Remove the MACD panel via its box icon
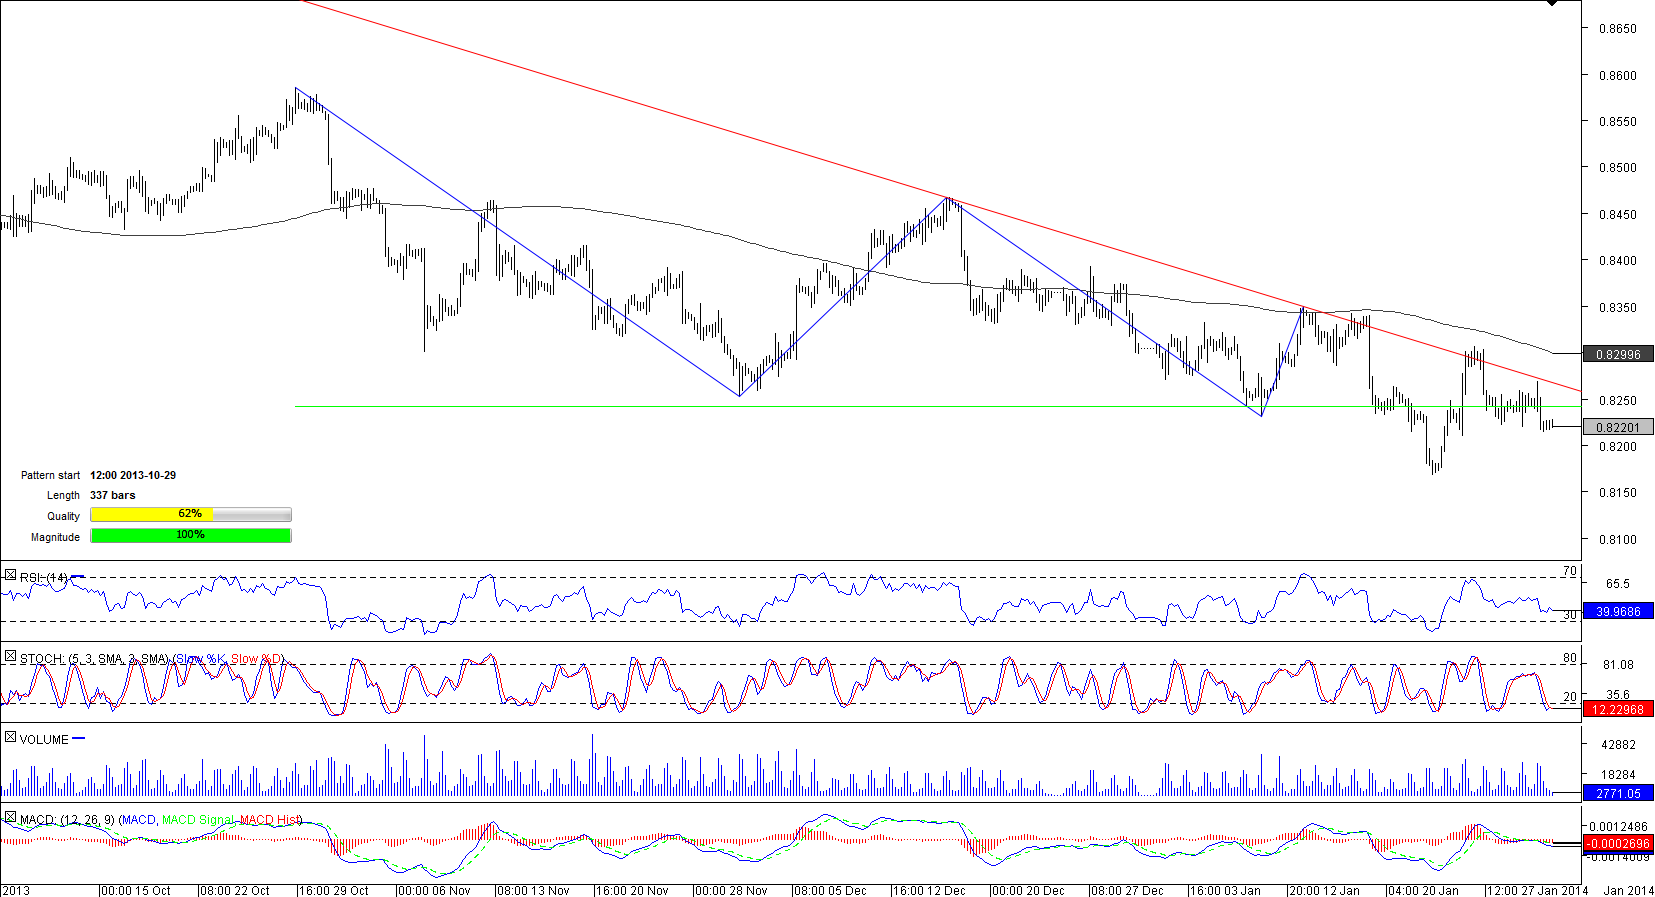 [10, 818]
